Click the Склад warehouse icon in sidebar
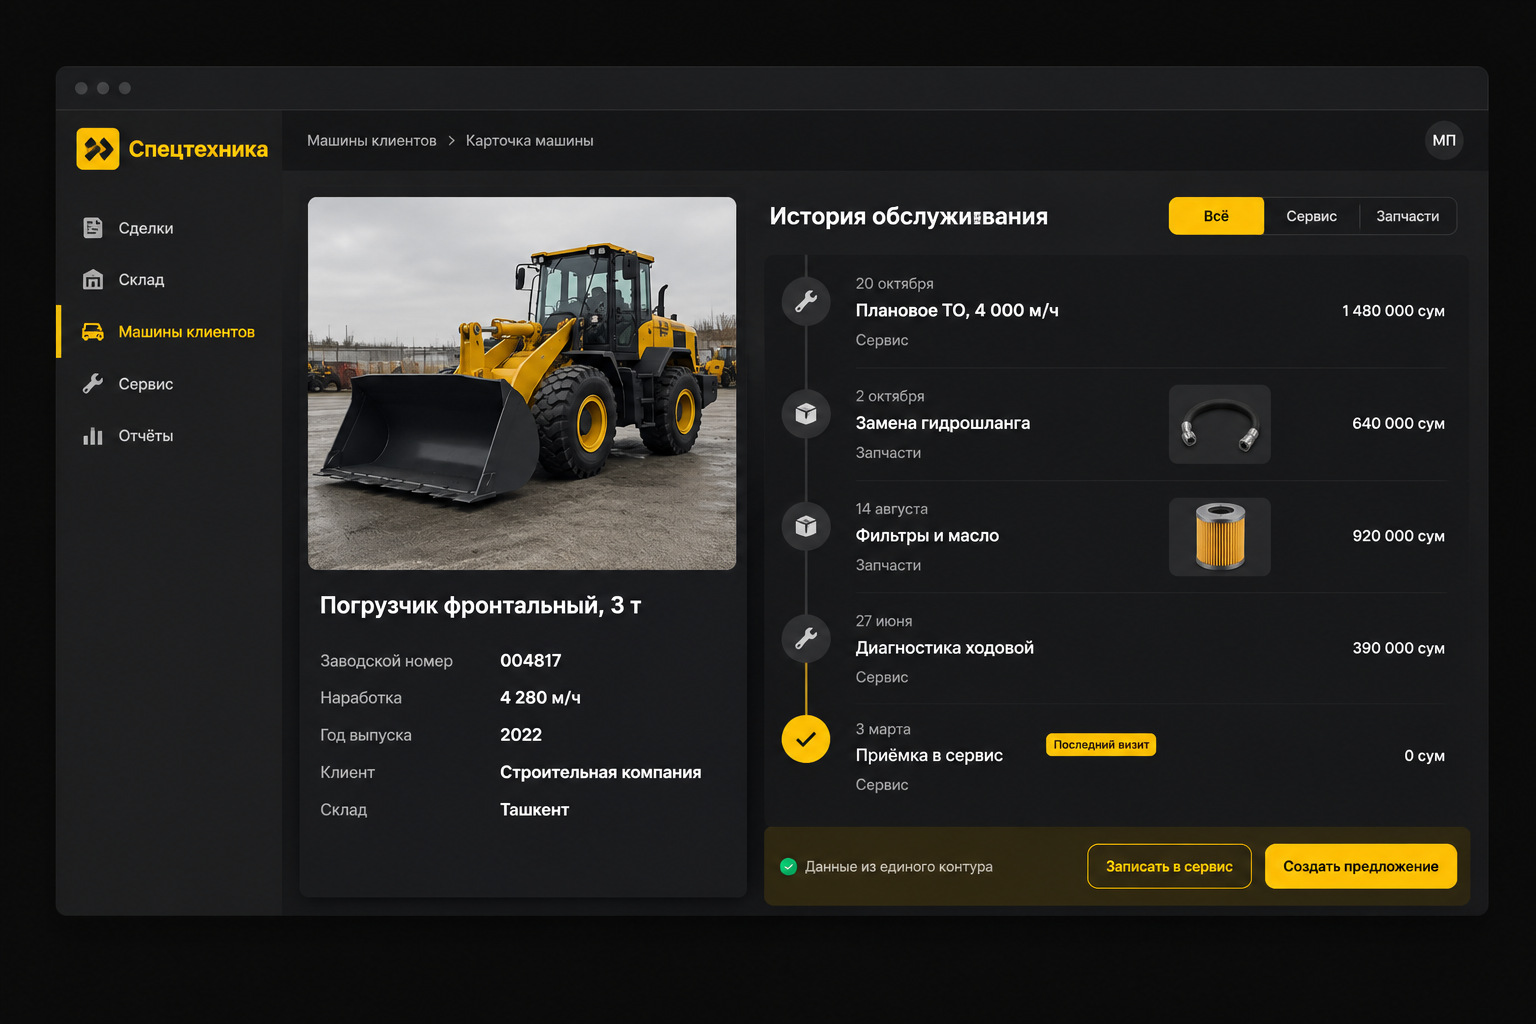The height and width of the screenshot is (1024, 1536). [93, 280]
